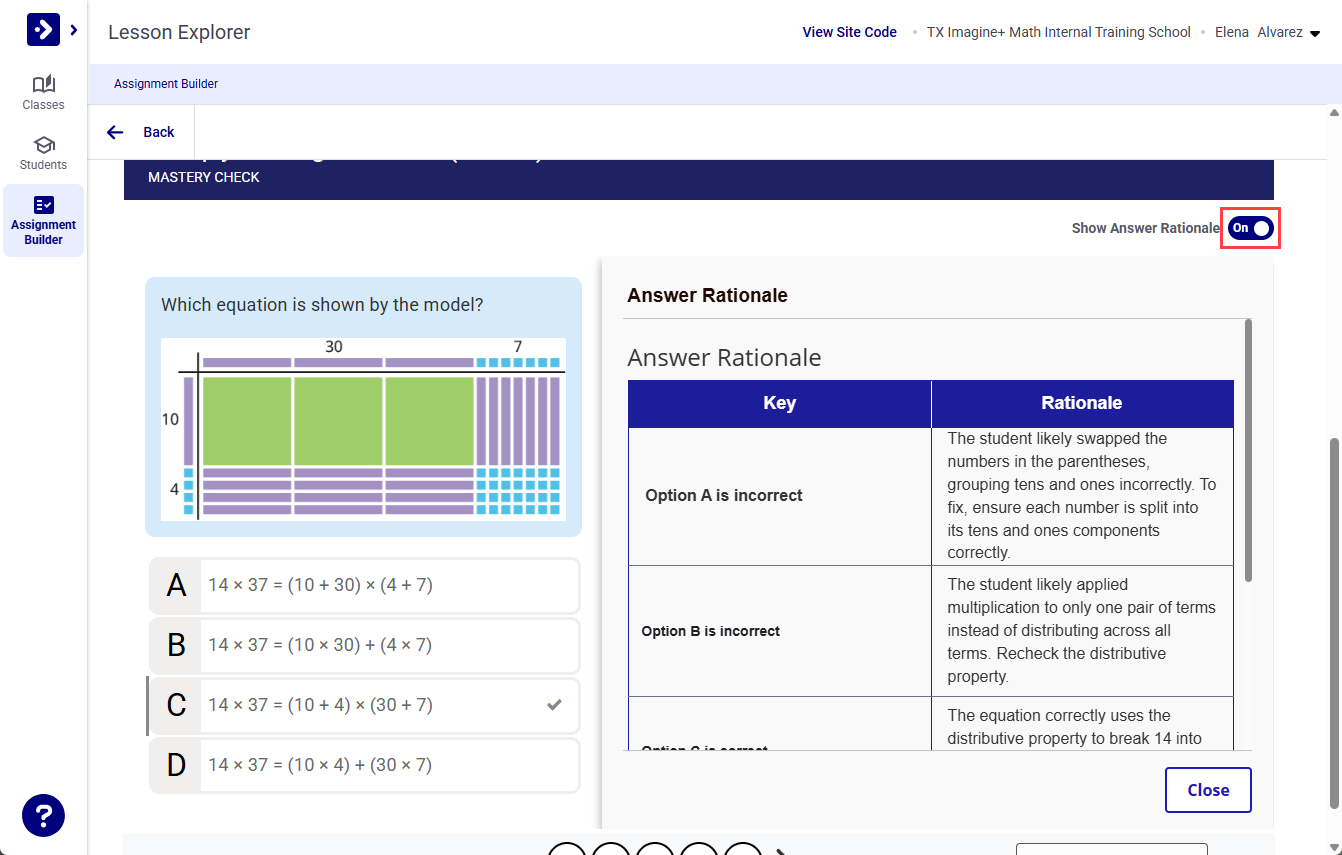
Task: Close the Answer Rationale panel
Action: 1208,789
